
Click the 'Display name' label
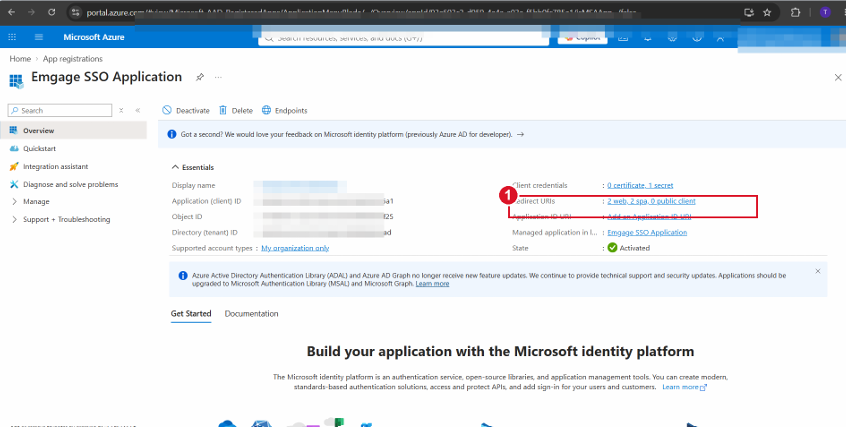(193, 185)
